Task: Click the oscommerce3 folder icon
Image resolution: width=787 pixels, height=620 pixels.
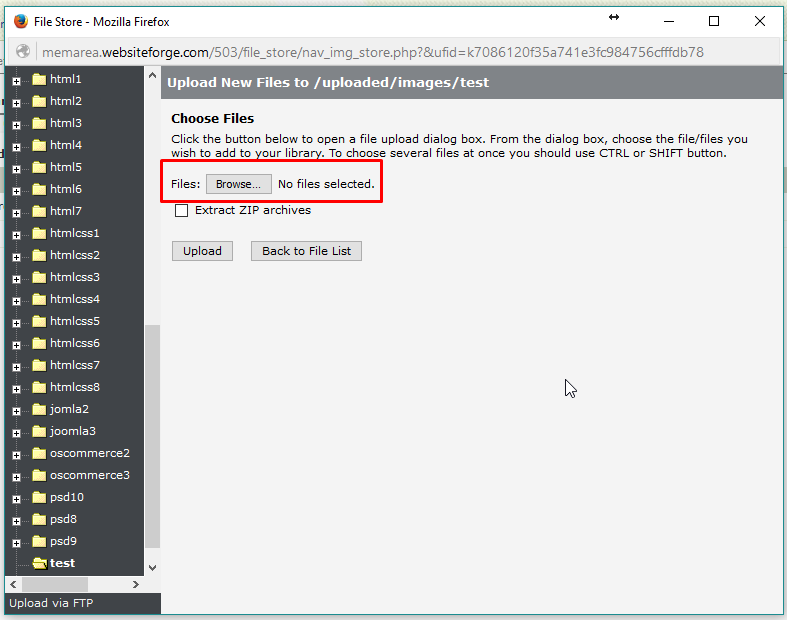Action: click(x=39, y=475)
